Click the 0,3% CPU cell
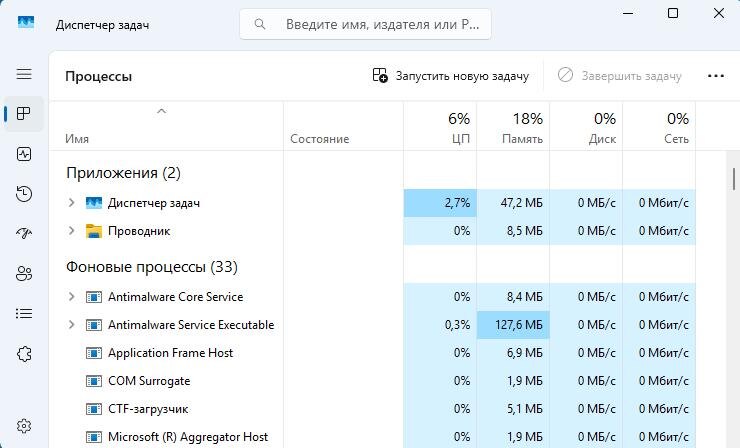The height and width of the screenshot is (448, 740). point(440,325)
